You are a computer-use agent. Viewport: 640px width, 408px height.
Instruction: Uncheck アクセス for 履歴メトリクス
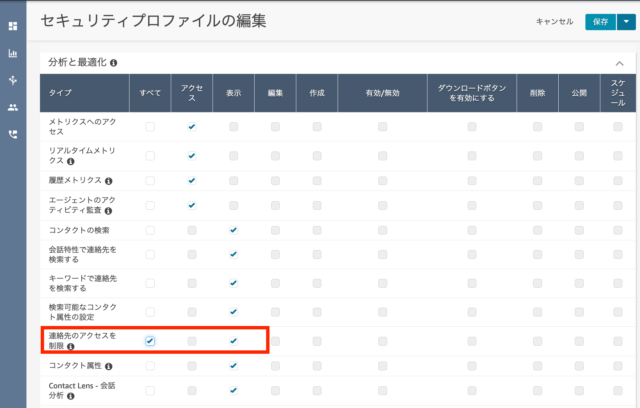(192, 180)
